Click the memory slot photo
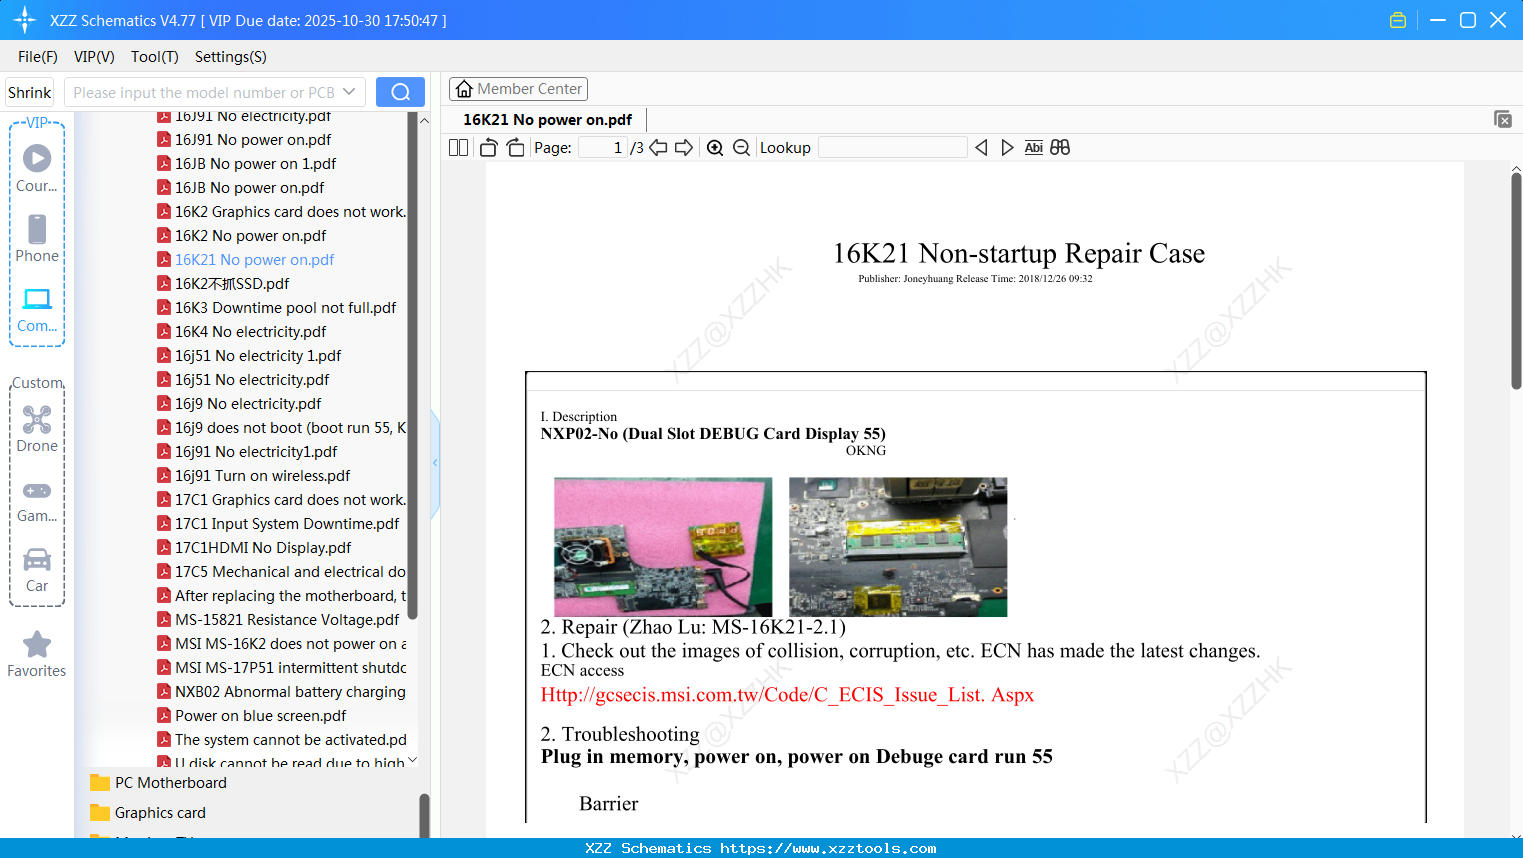Screen dimensions: 1523x858 tap(898, 547)
